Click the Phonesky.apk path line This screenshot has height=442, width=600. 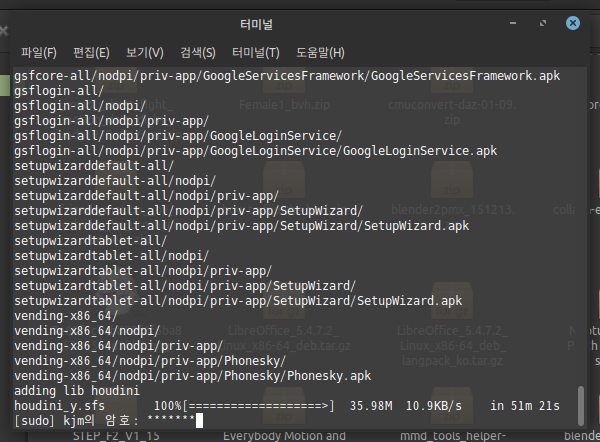(x=192, y=376)
